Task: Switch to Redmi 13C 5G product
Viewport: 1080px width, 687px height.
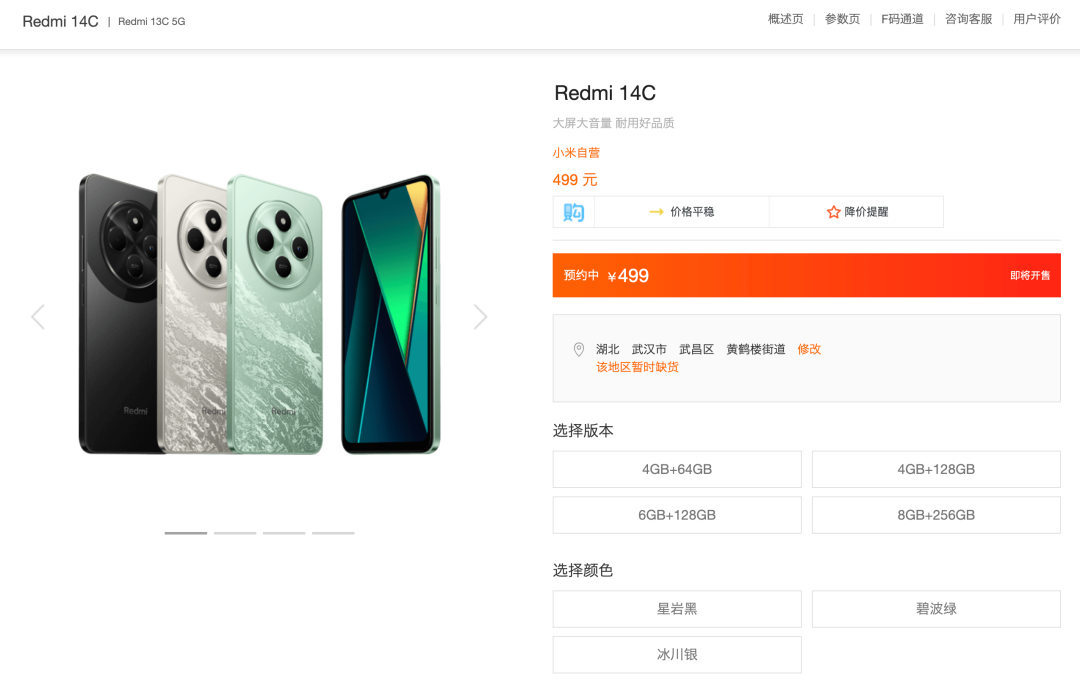Action: 152,21
